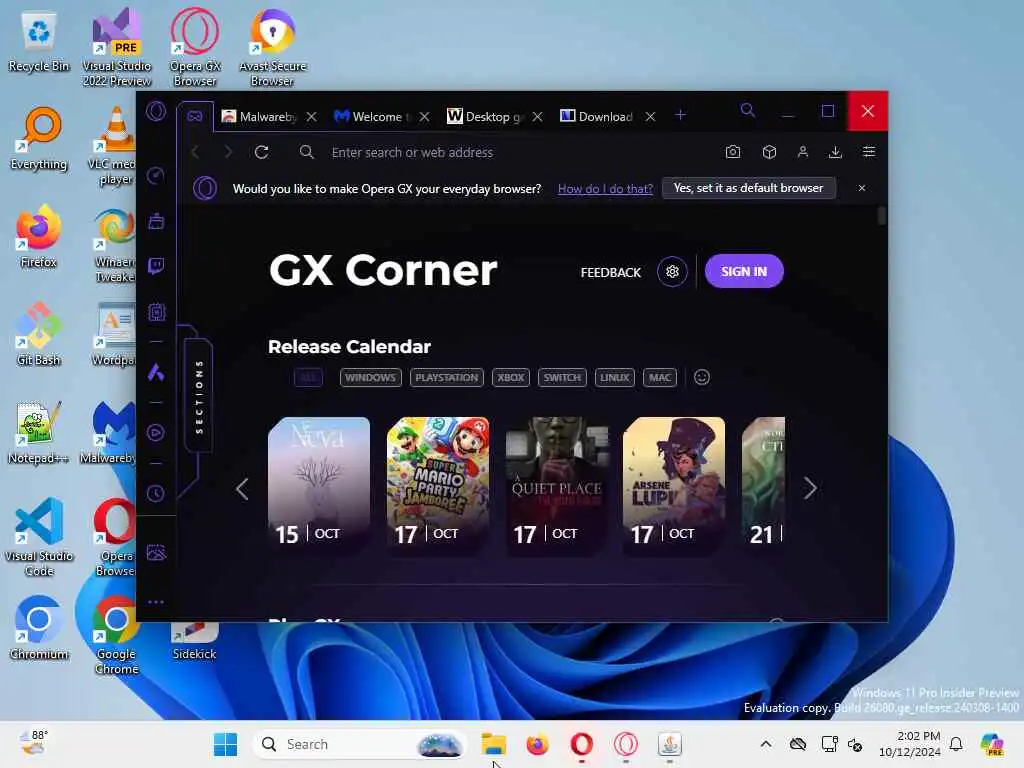Click the smiley face filter icon
This screenshot has width=1024, height=768.
pos(701,377)
